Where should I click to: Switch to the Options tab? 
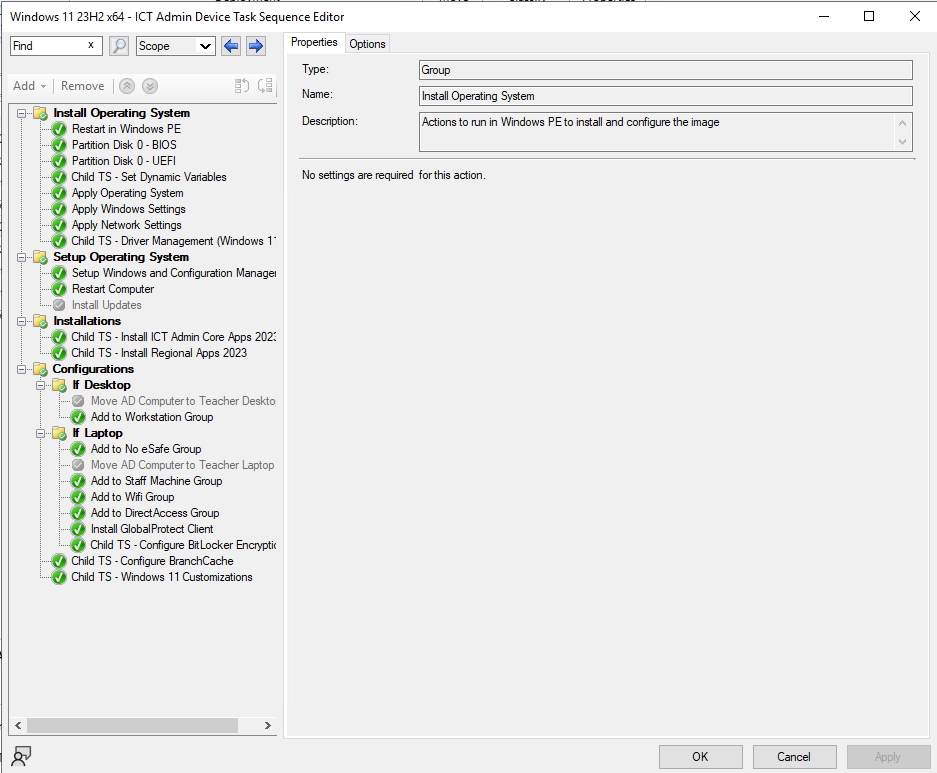click(x=367, y=43)
